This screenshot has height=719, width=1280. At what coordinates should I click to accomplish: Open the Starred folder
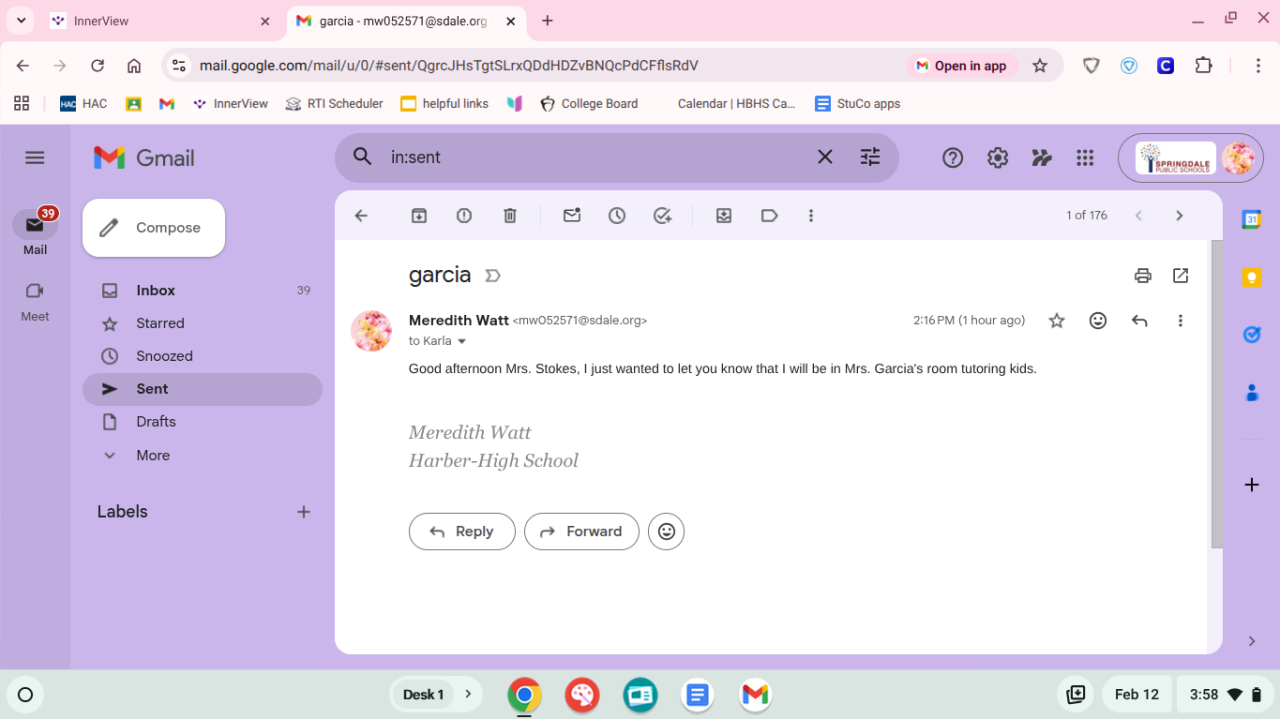click(x=202, y=323)
